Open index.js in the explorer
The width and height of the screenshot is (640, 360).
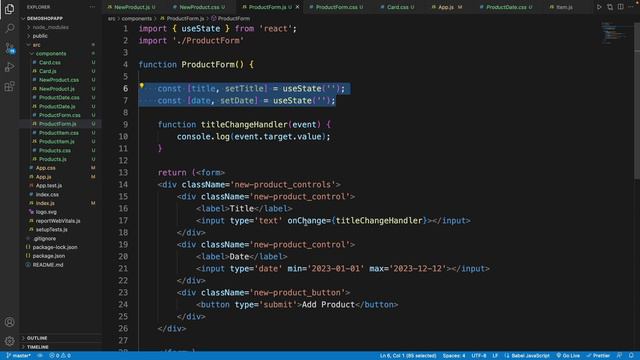tap(45, 203)
